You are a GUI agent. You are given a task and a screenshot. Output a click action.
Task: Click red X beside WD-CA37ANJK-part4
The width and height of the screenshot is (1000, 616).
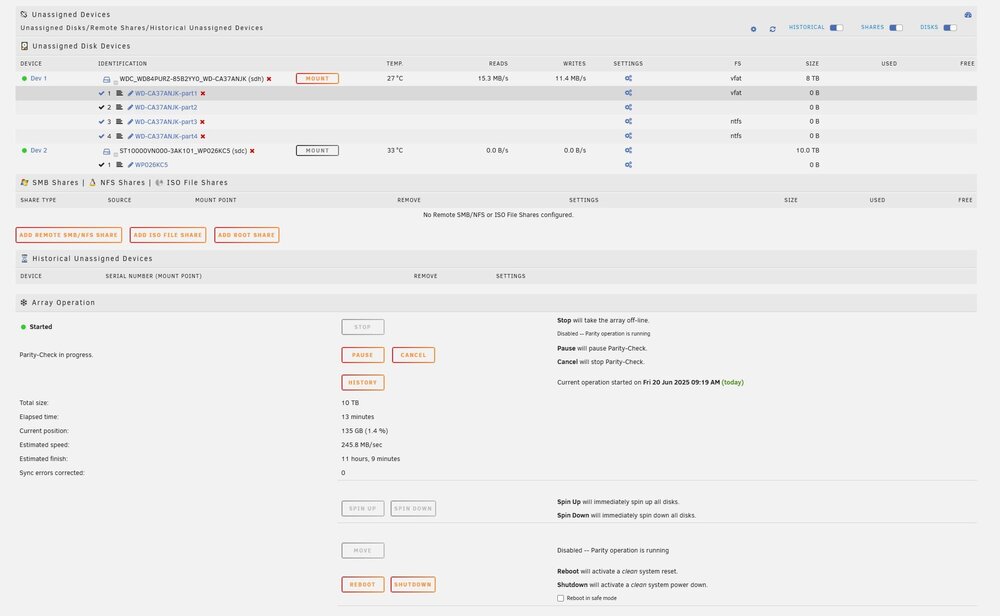203,136
